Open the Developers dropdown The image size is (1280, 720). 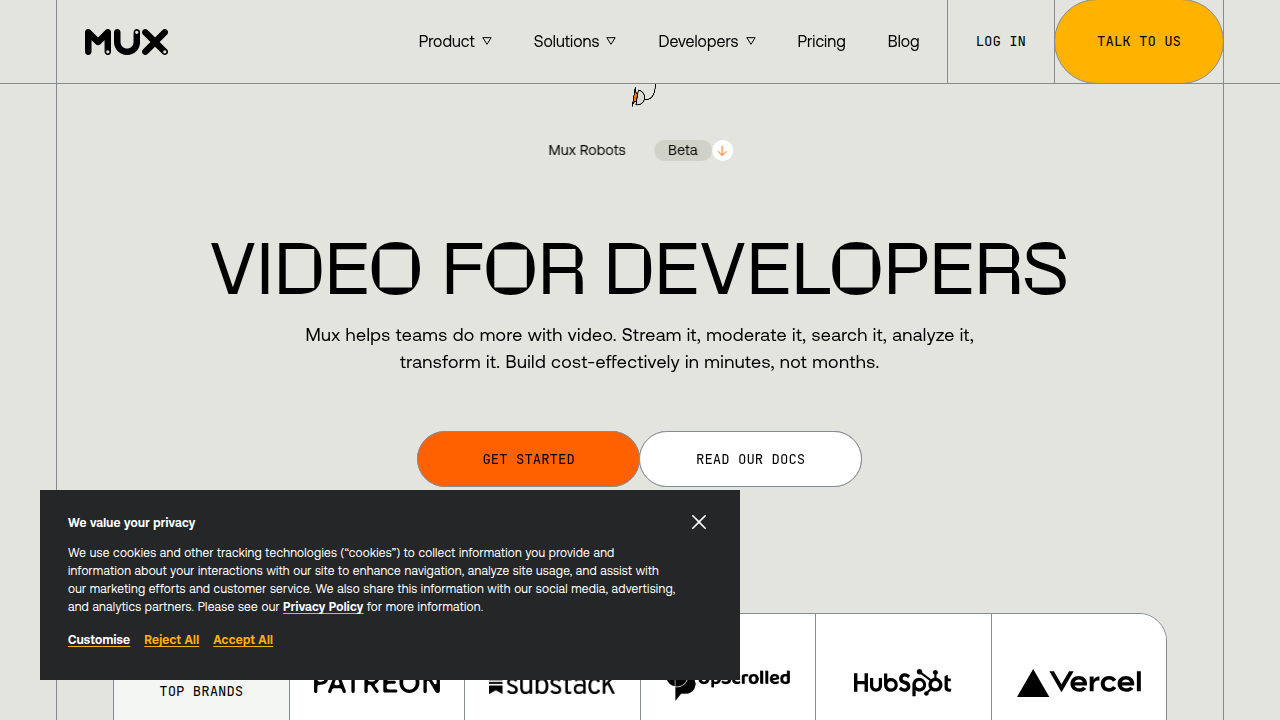click(707, 41)
